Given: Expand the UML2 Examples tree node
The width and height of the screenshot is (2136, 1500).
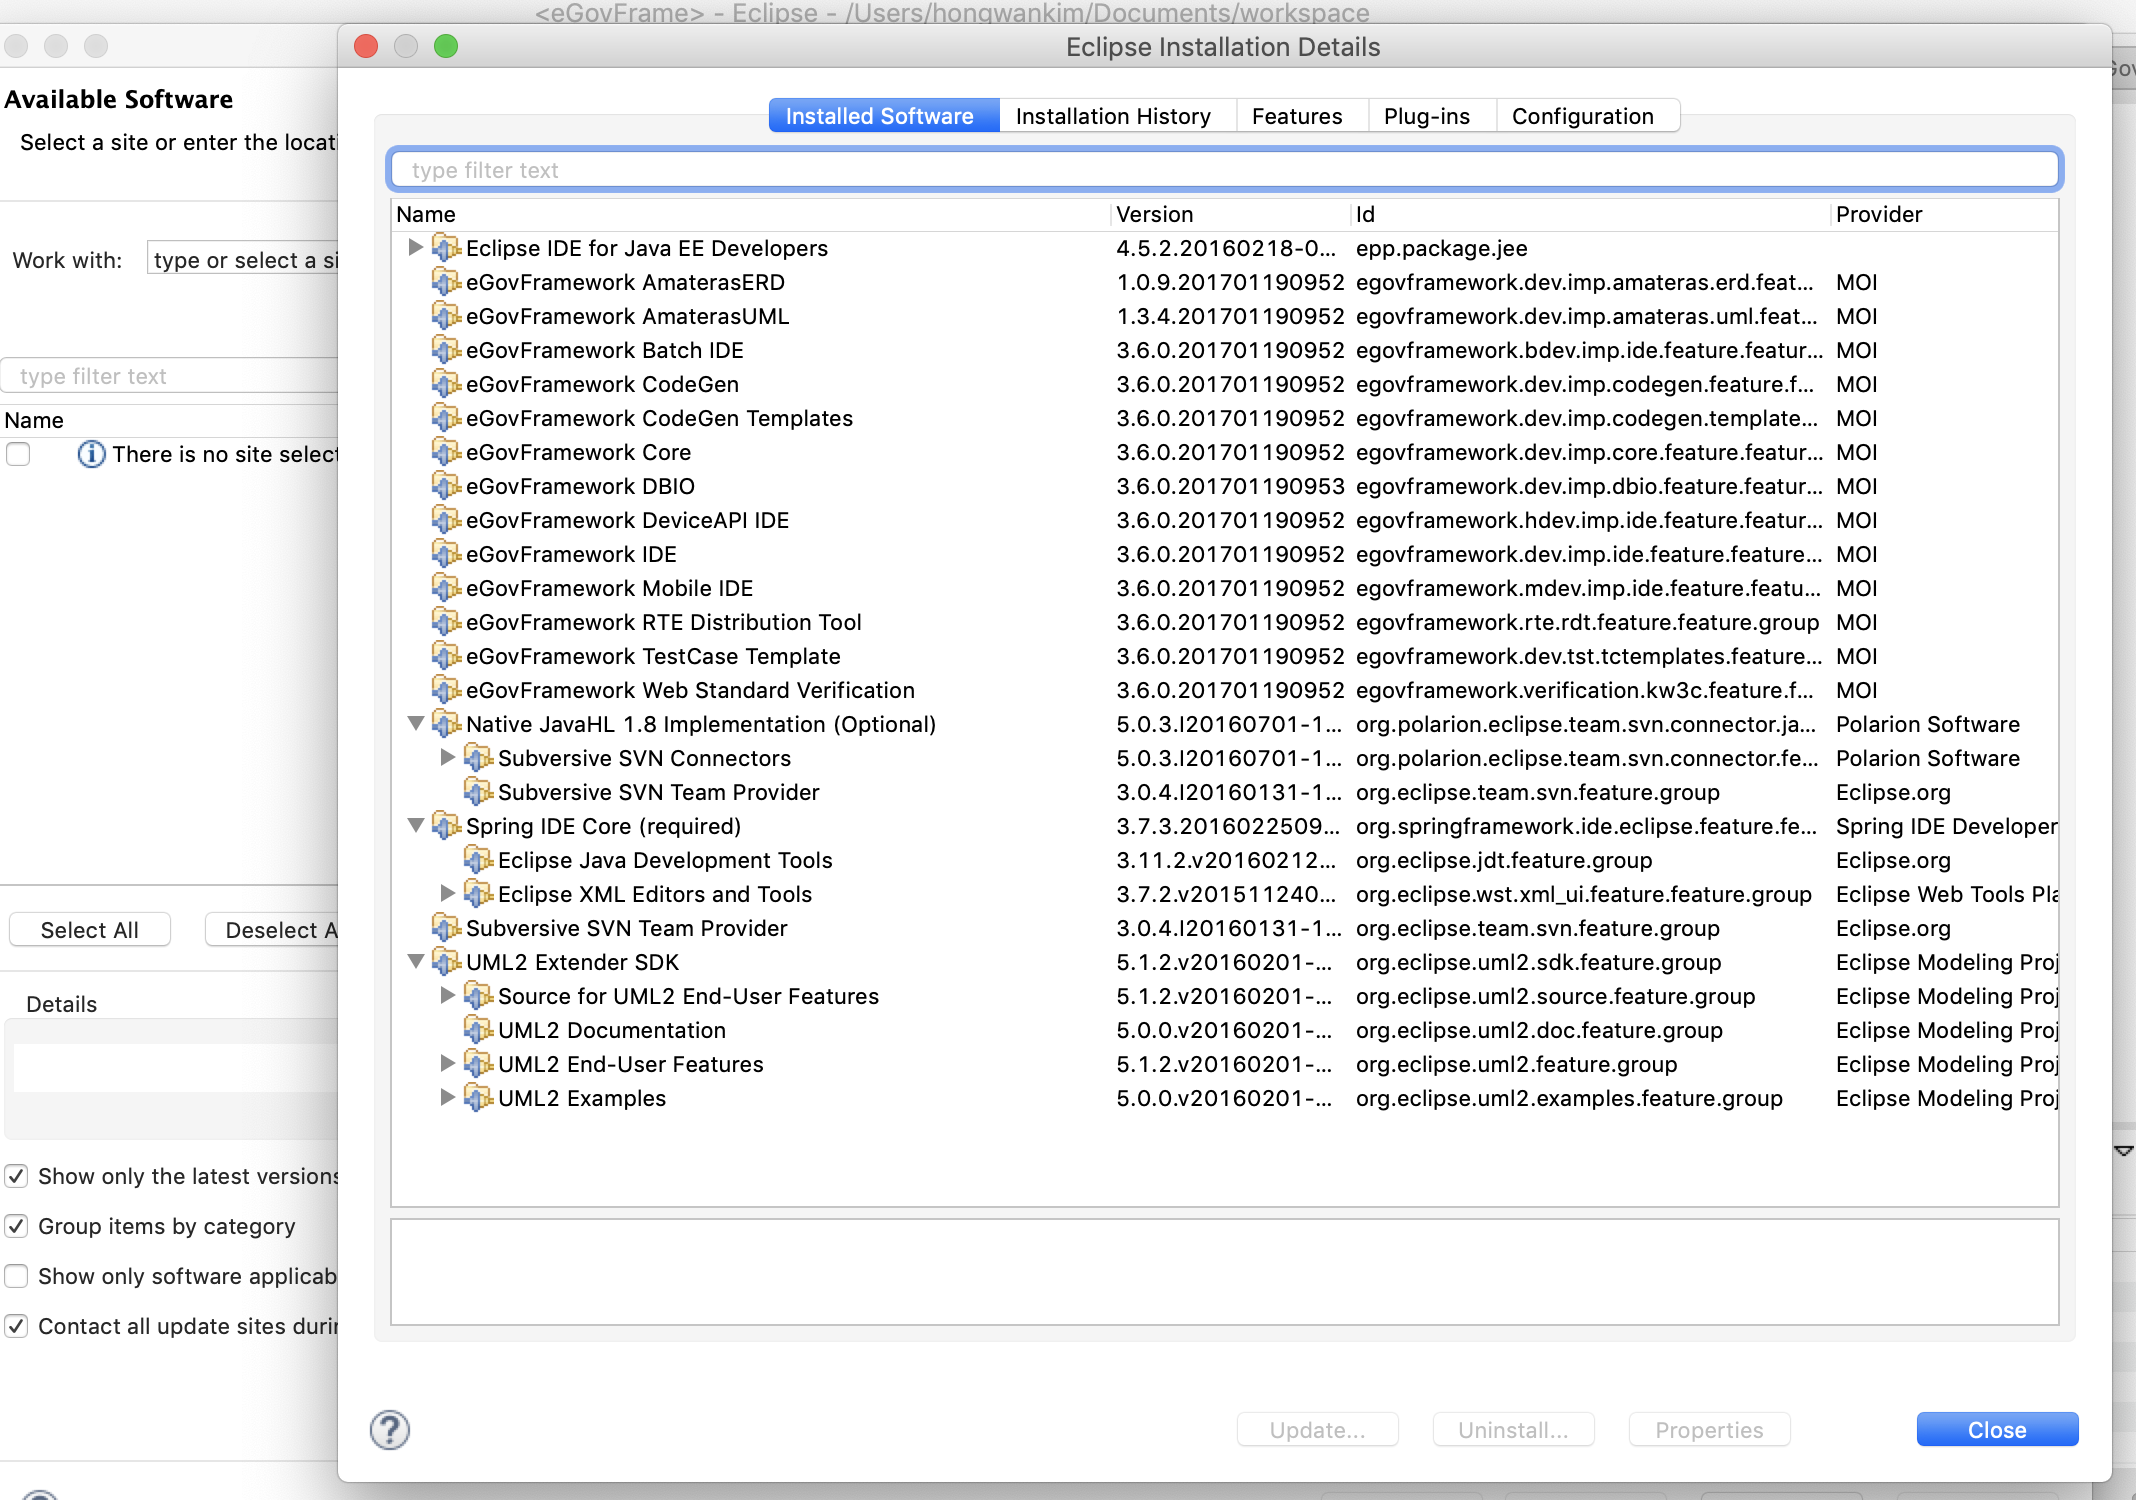Looking at the screenshot, I should tap(448, 1098).
